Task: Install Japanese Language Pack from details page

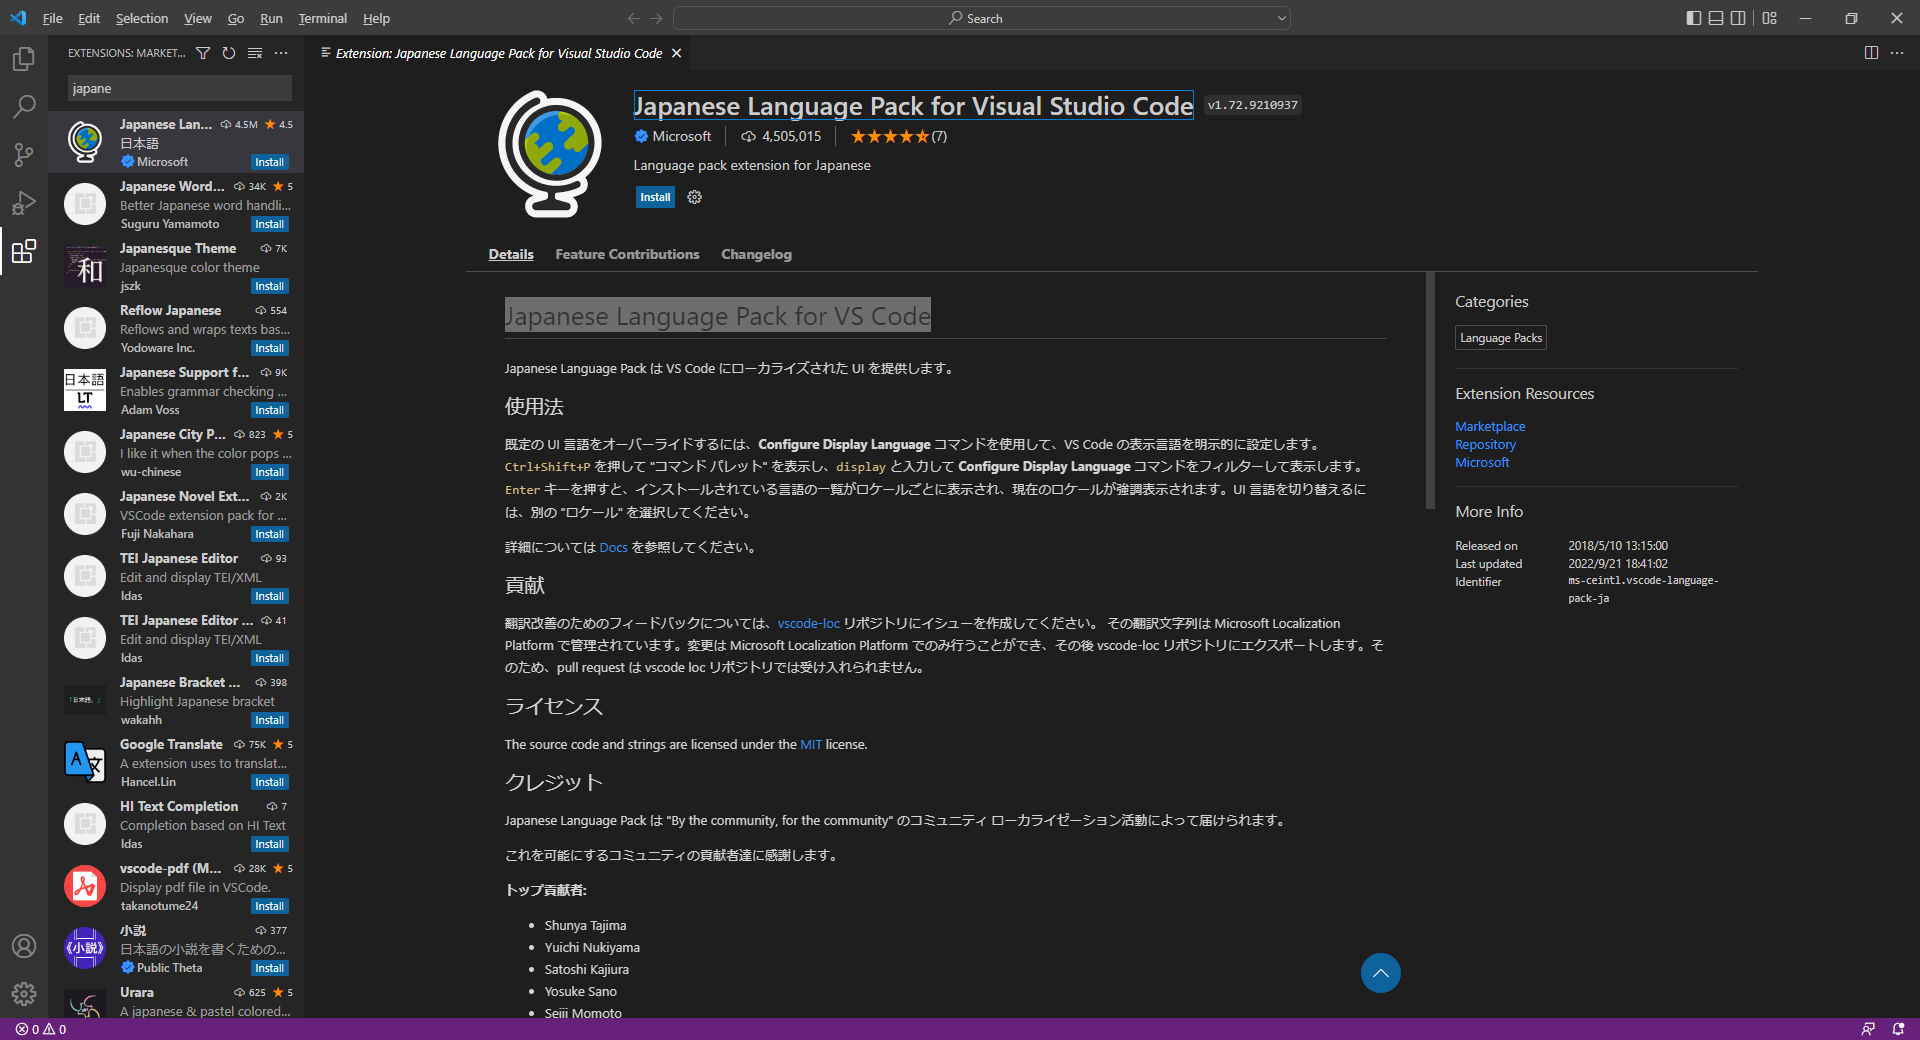Action: point(655,197)
